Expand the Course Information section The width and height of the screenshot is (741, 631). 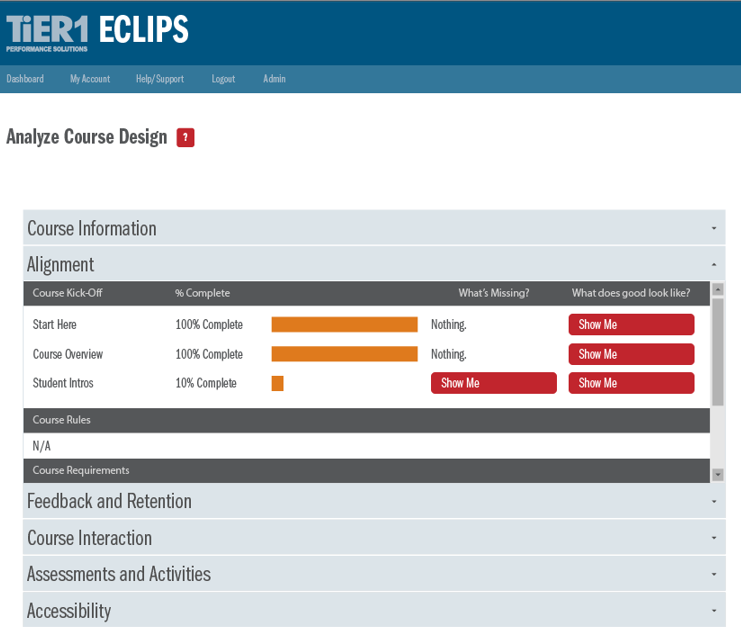374,228
